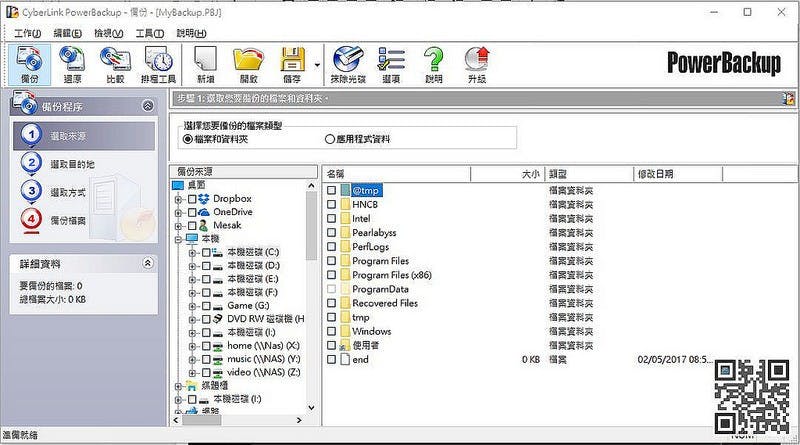This screenshot has height=445, width=800.
Task: Select music (\\NAS) (Y:) in tree
Action: click(264, 359)
